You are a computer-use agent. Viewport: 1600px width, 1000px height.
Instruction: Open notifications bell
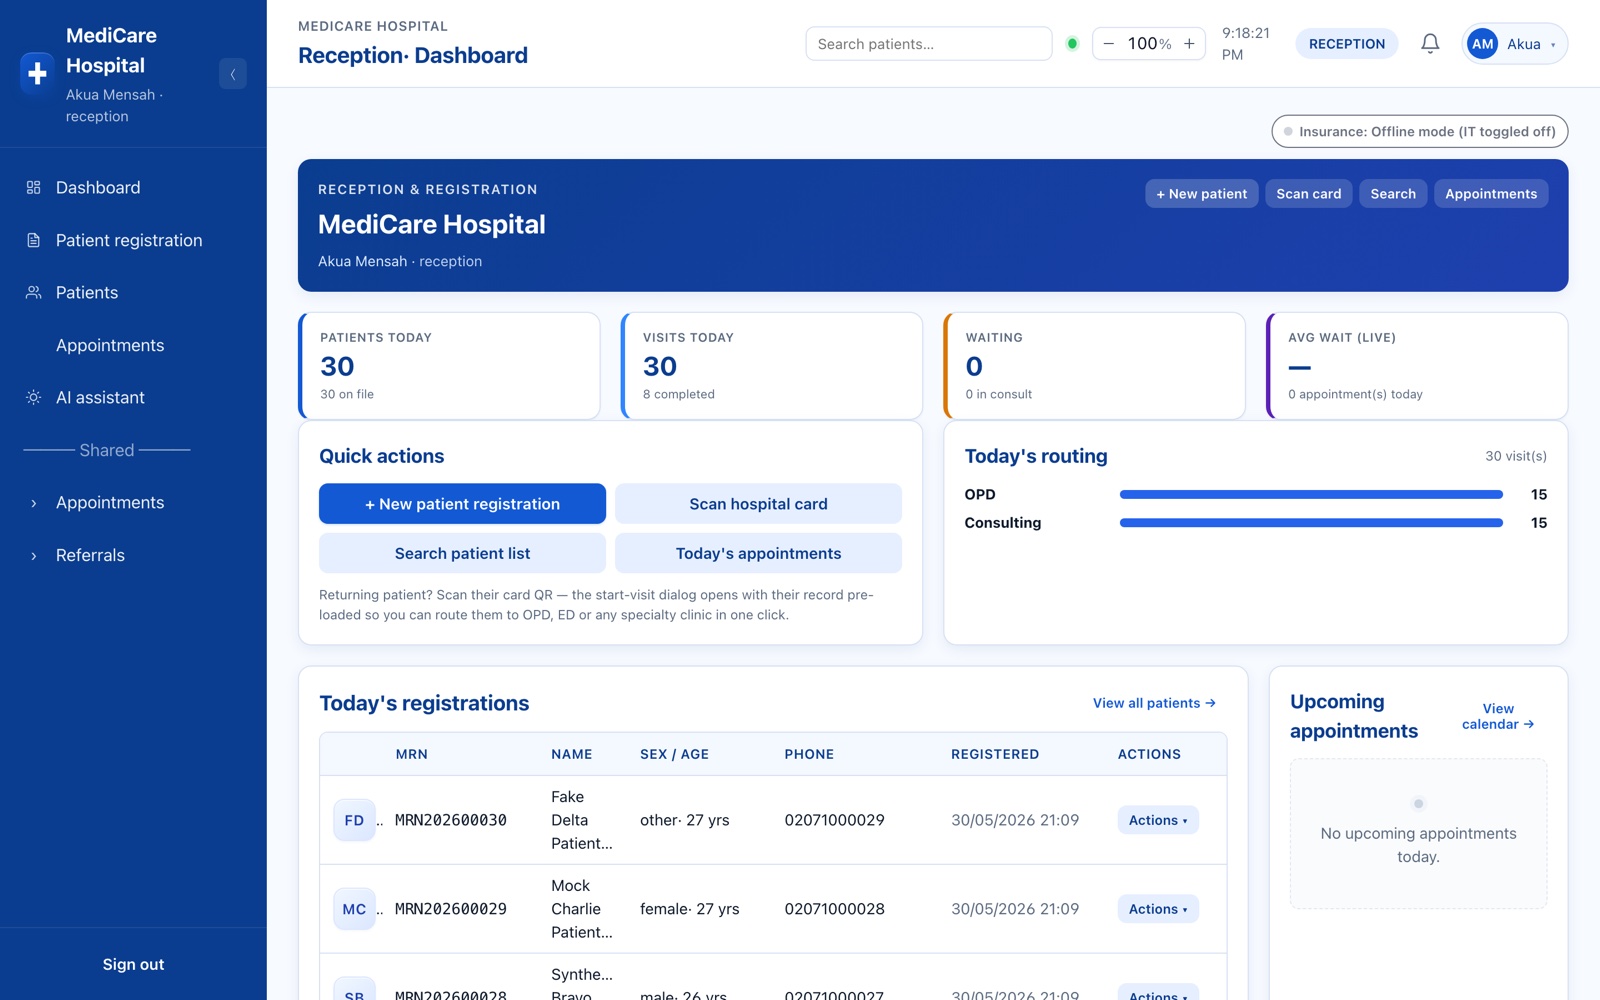[1430, 44]
